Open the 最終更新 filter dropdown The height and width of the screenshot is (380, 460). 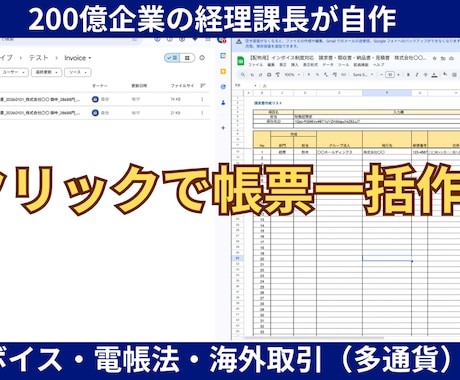pyautogui.click(x=46, y=72)
